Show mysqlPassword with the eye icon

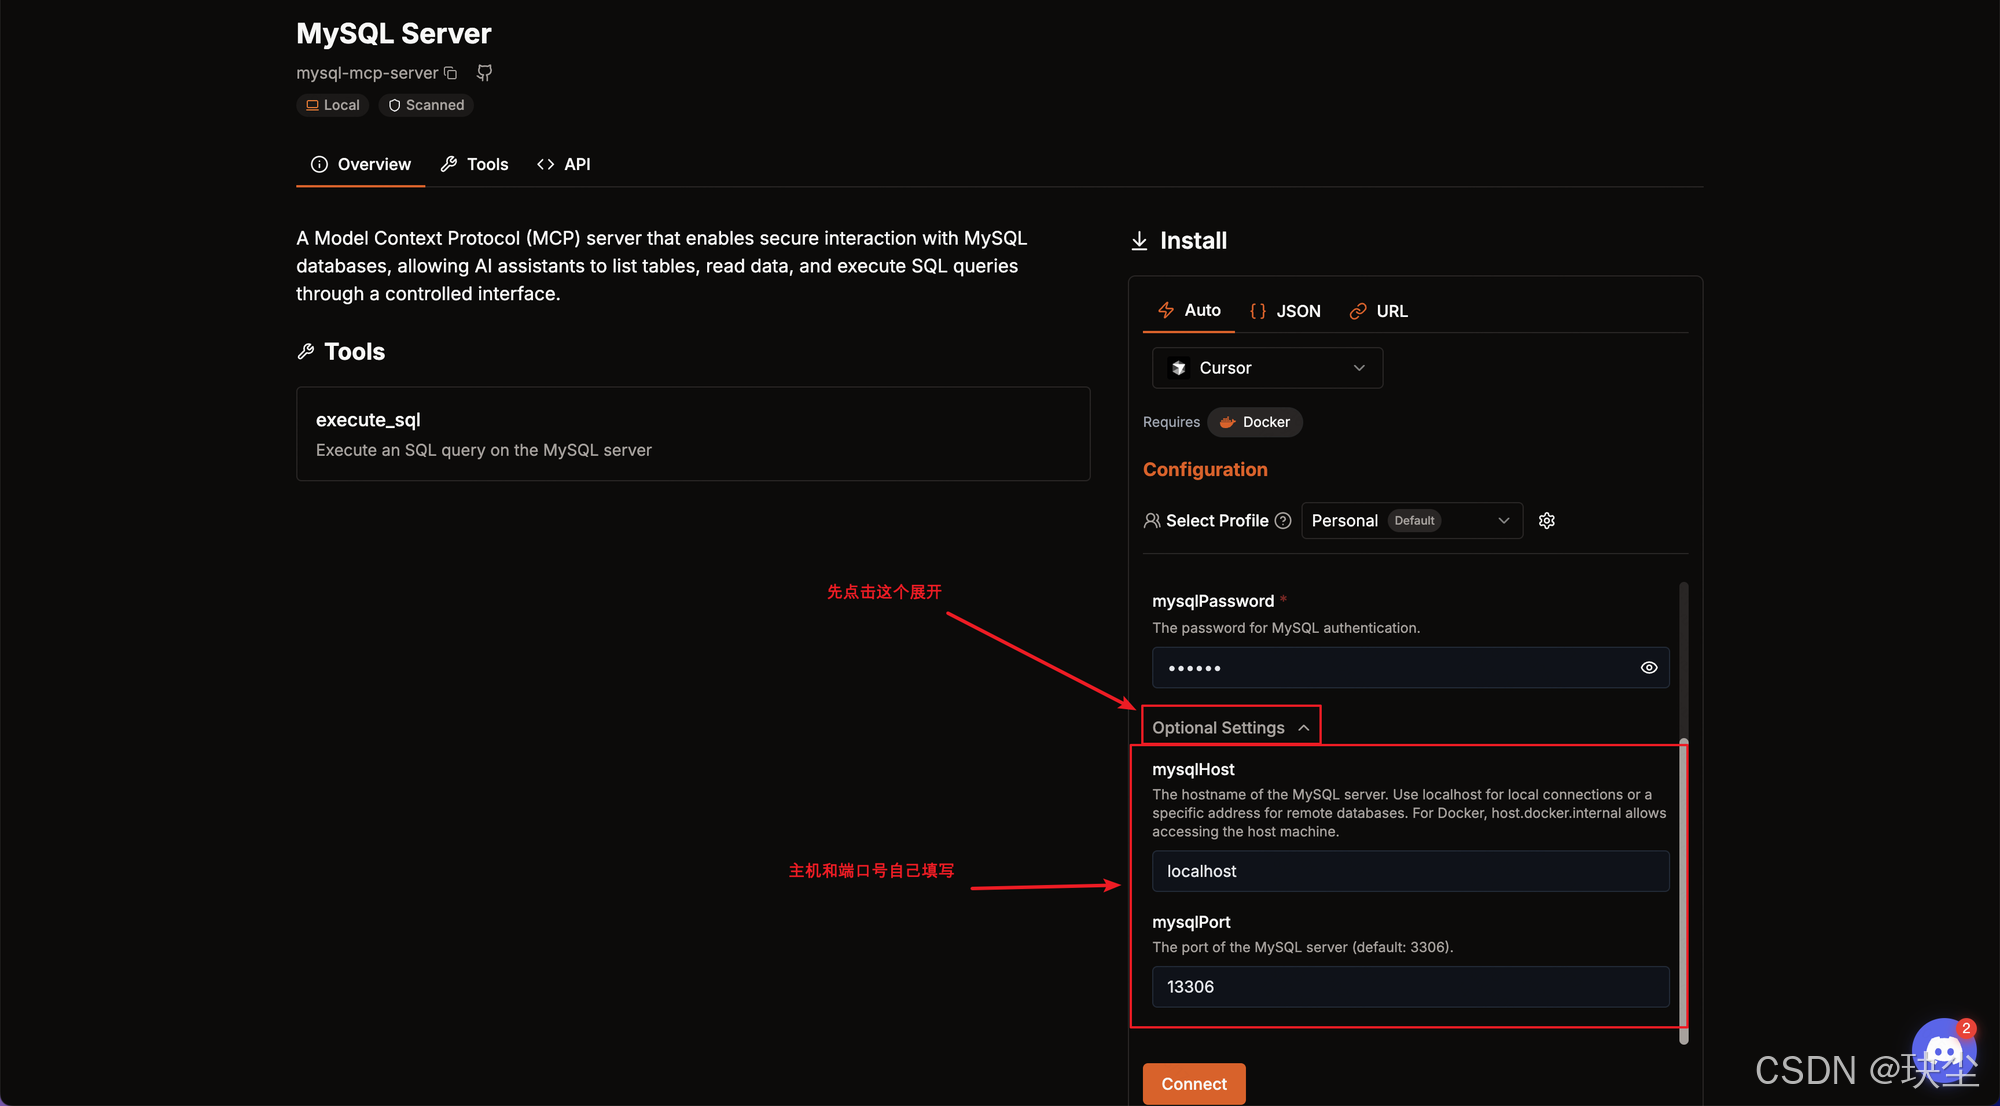coord(1649,668)
